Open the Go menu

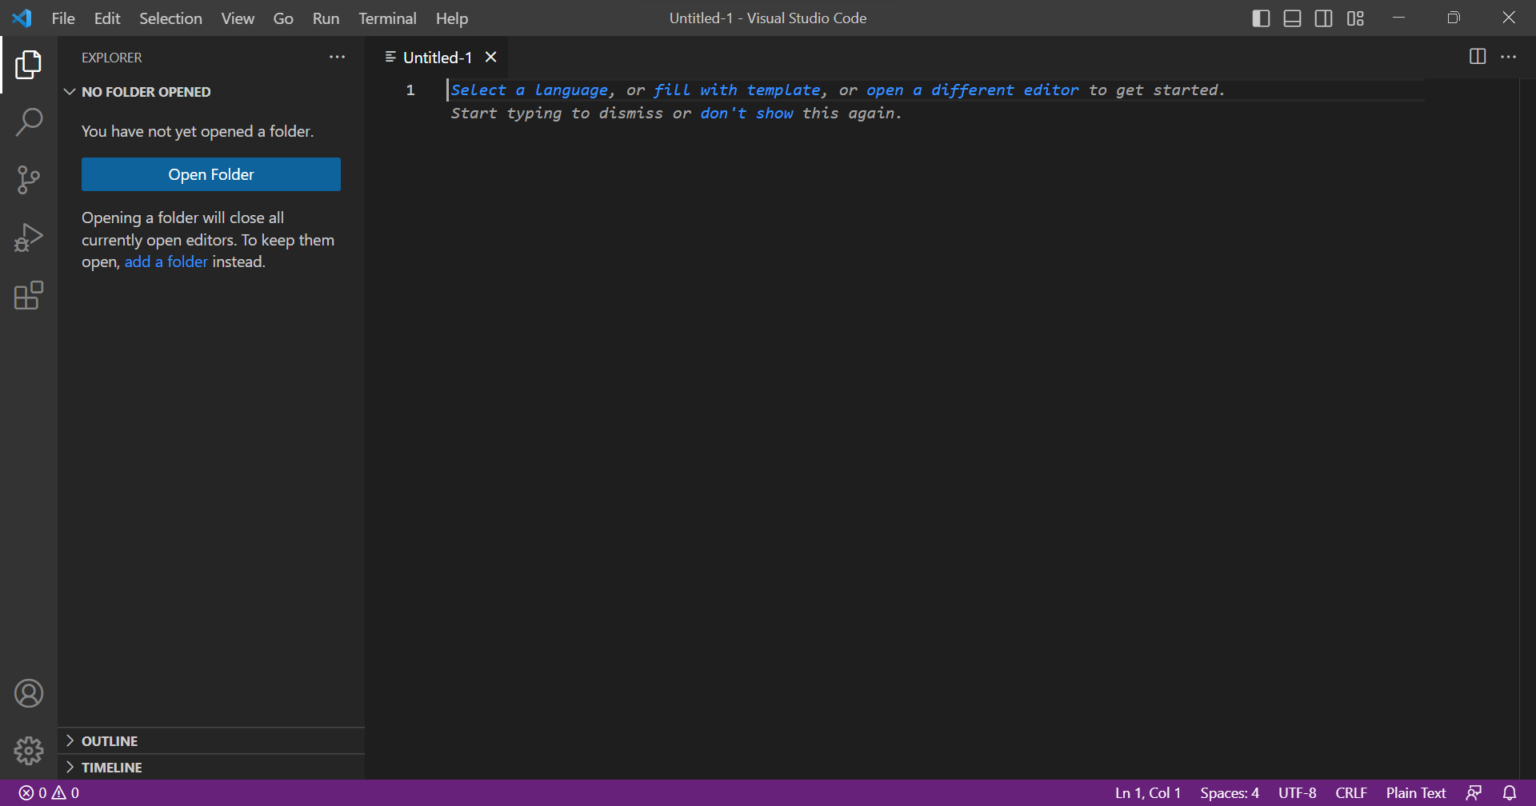(284, 18)
